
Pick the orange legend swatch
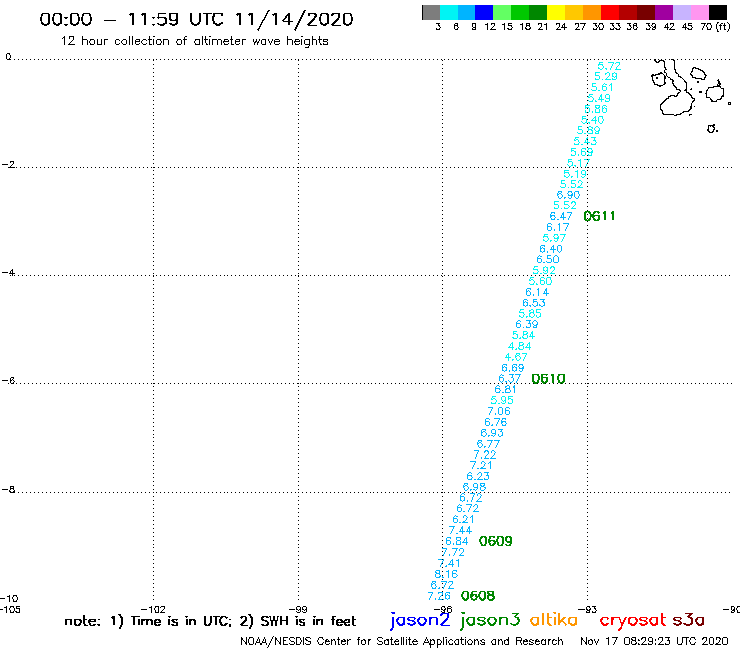coord(592,12)
